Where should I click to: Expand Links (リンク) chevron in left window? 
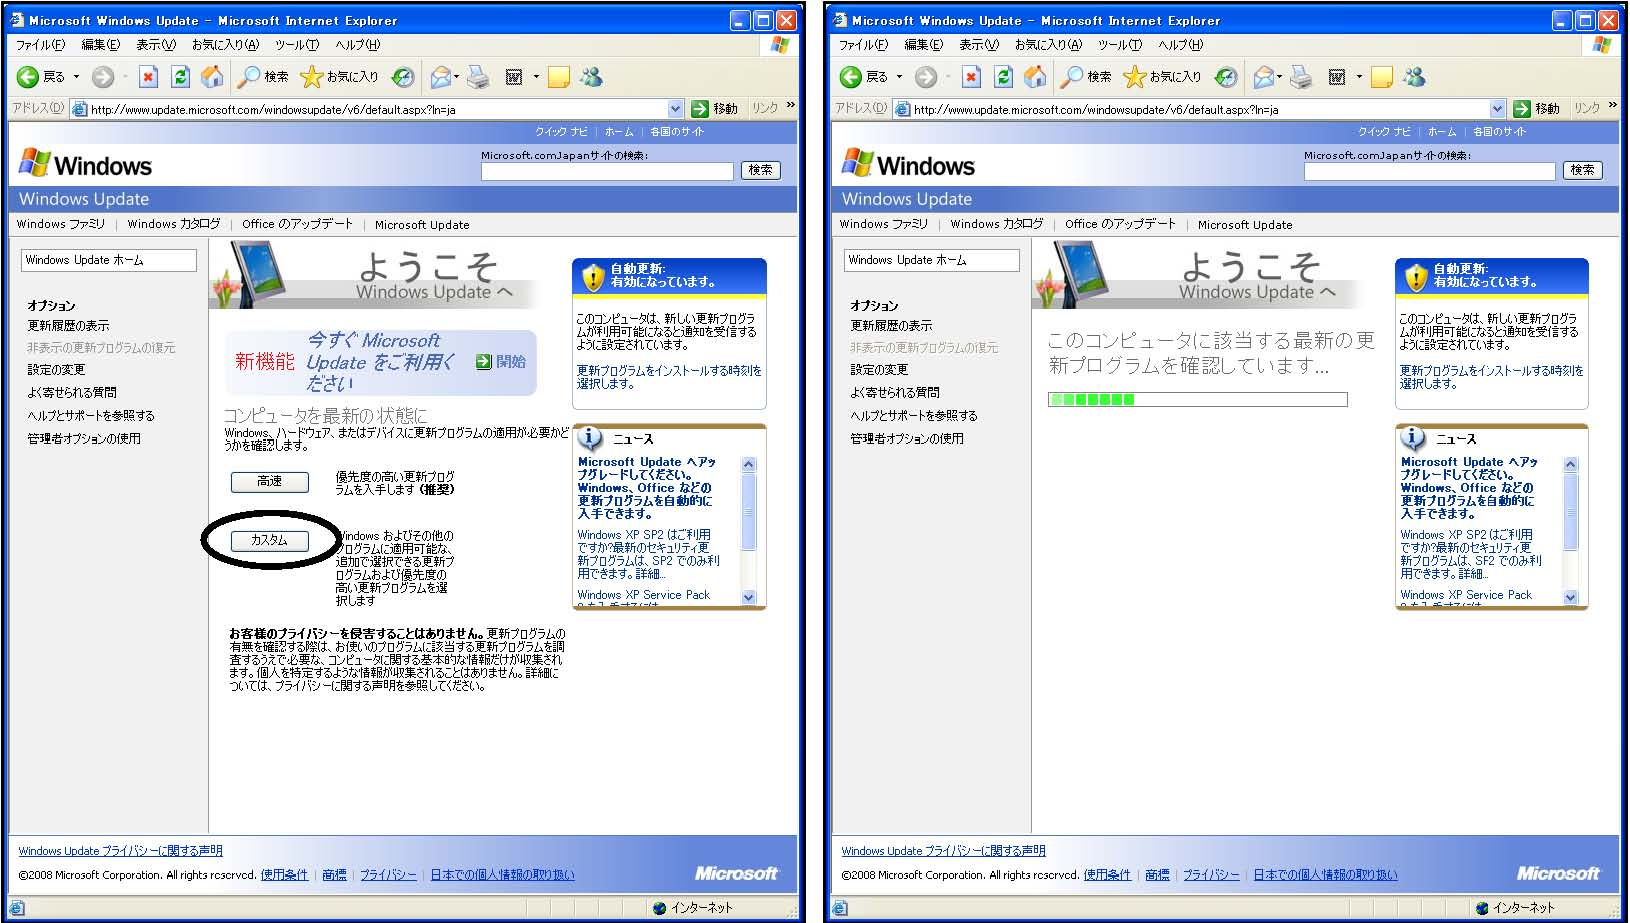point(791,105)
